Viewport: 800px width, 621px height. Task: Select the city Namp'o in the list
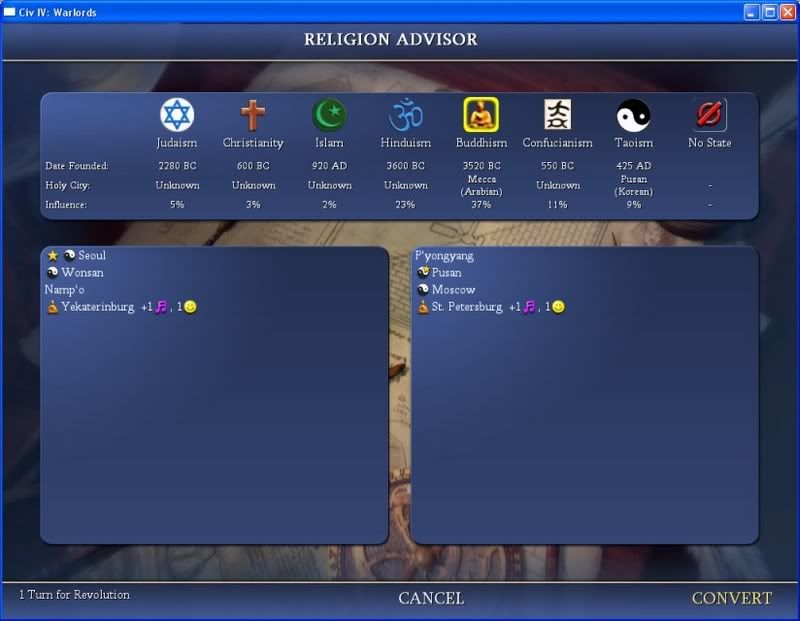point(64,290)
